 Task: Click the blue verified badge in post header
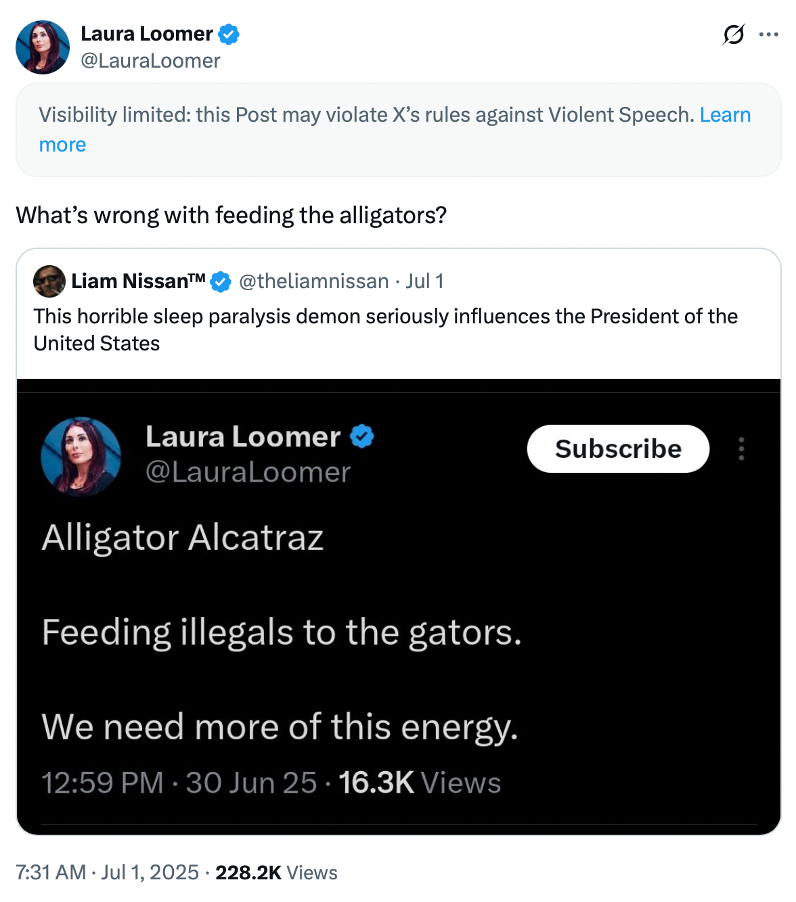[229, 34]
